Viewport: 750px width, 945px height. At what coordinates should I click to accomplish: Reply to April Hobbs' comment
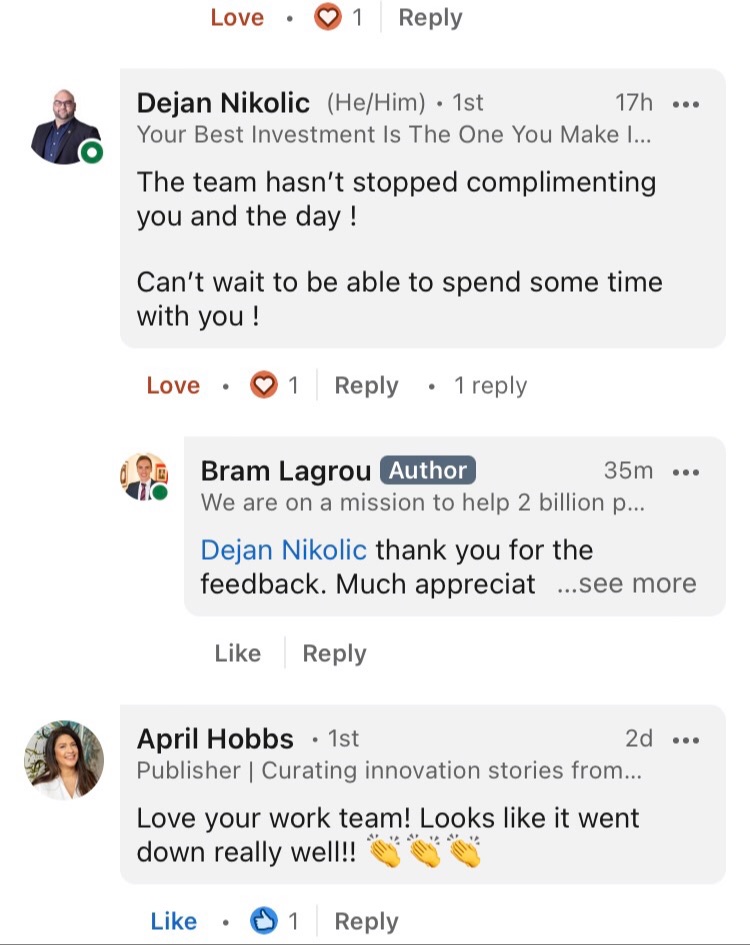coord(366,921)
